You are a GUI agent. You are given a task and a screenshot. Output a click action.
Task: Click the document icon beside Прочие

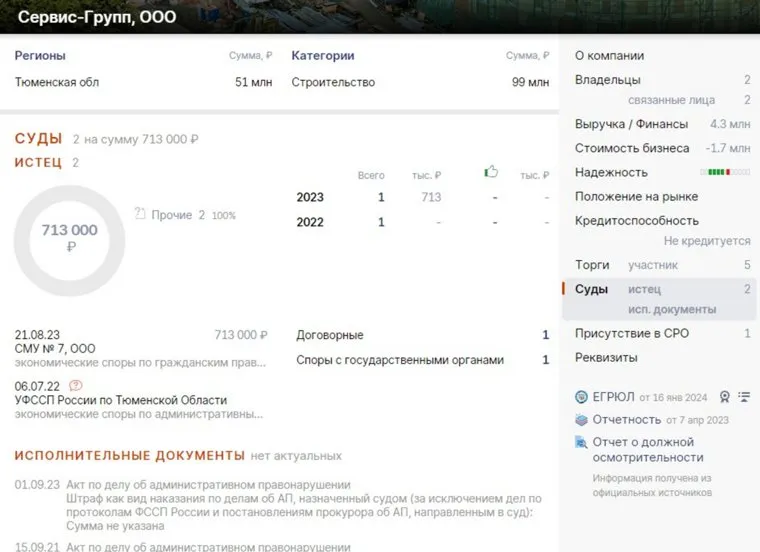[x=140, y=214]
